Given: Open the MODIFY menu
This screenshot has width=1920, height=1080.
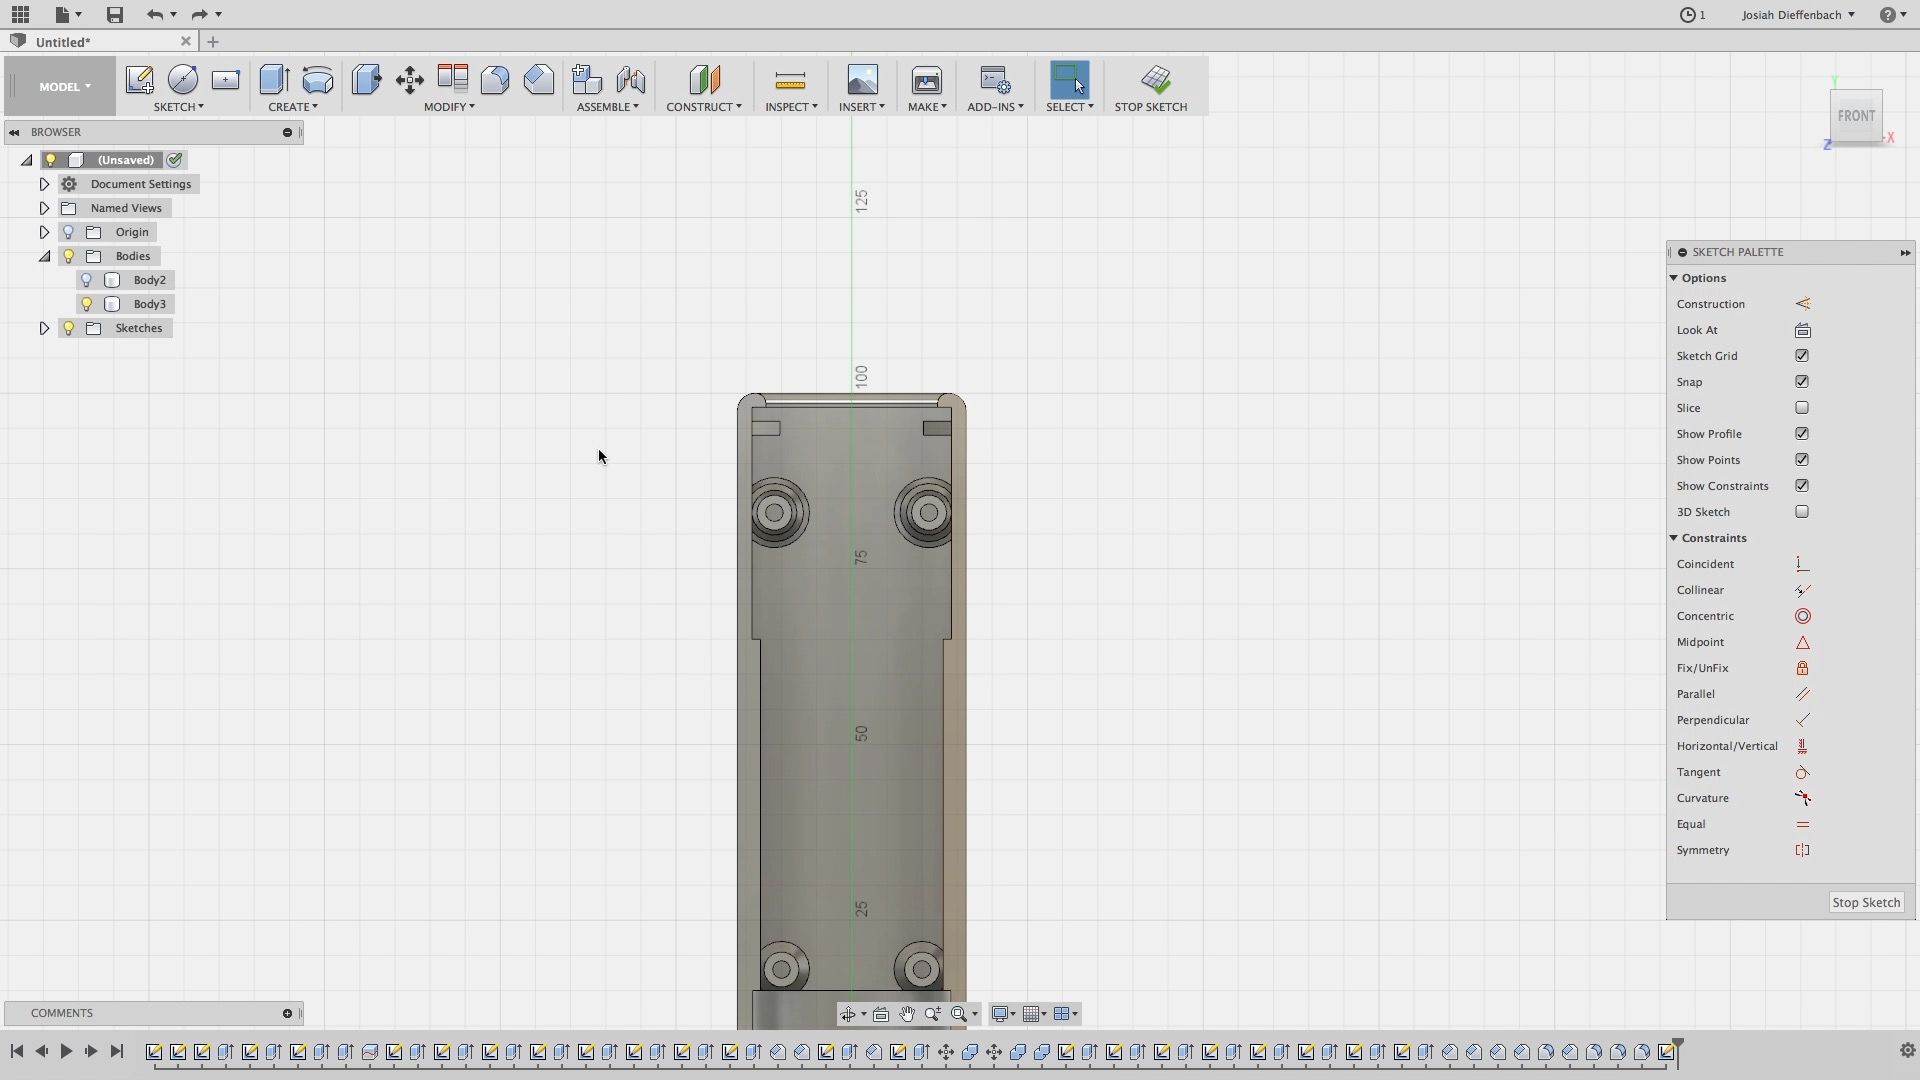Looking at the screenshot, I should 449,107.
